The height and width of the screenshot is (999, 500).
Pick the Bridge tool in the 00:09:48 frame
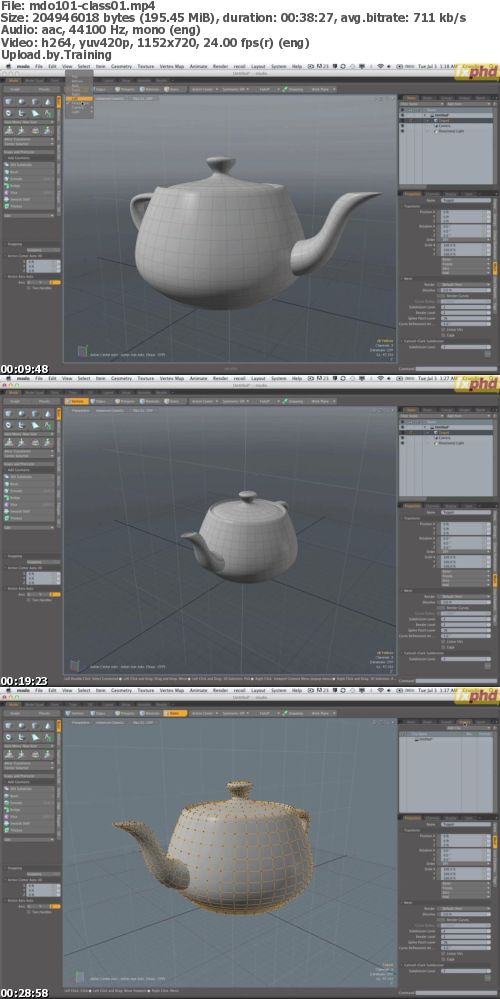[x=29, y=185]
